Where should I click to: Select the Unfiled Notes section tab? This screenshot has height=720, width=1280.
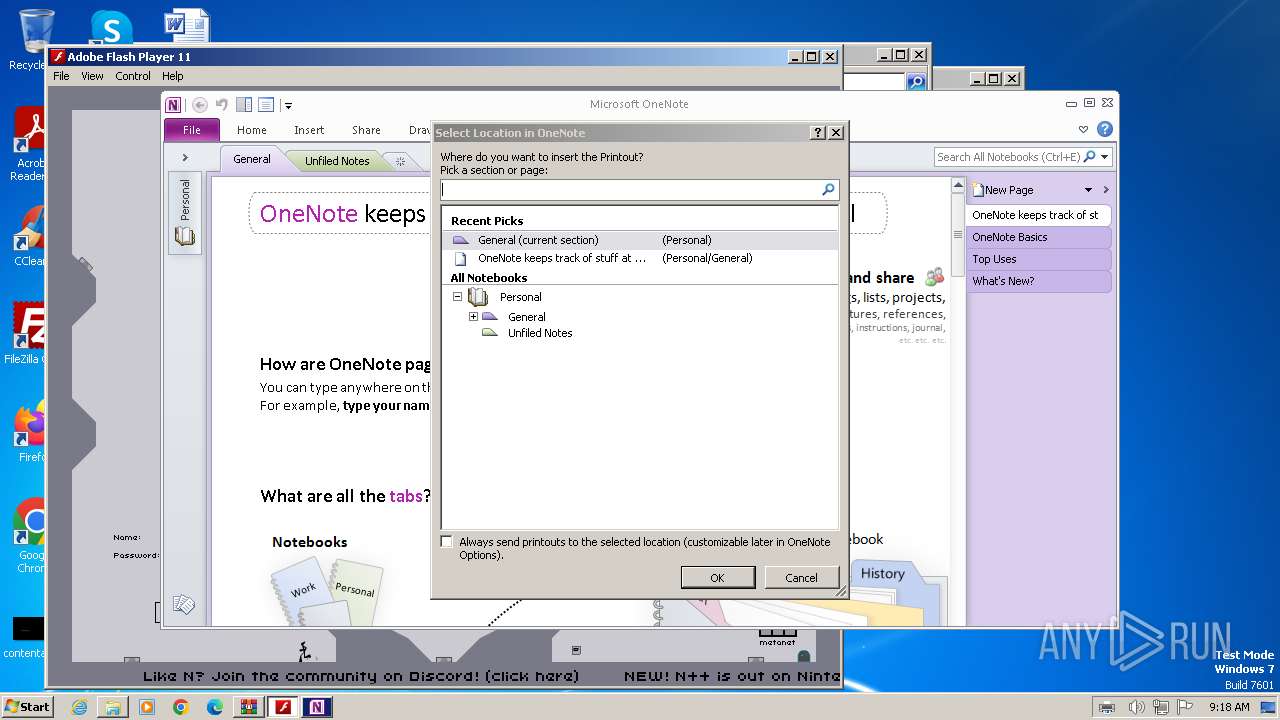337,160
